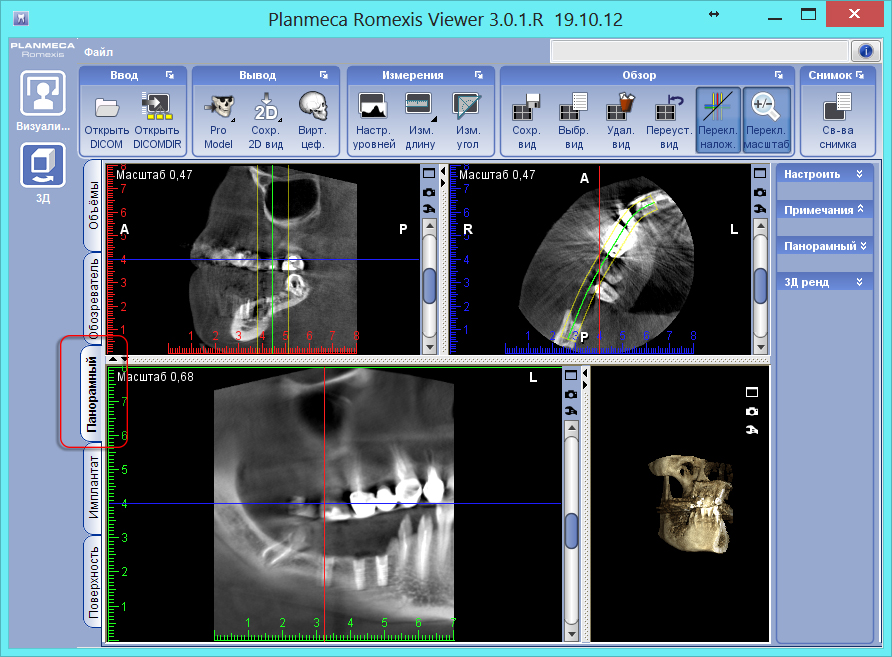Click axial view scroll down arrow
The height and width of the screenshot is (657, 892).
(760, 347)
